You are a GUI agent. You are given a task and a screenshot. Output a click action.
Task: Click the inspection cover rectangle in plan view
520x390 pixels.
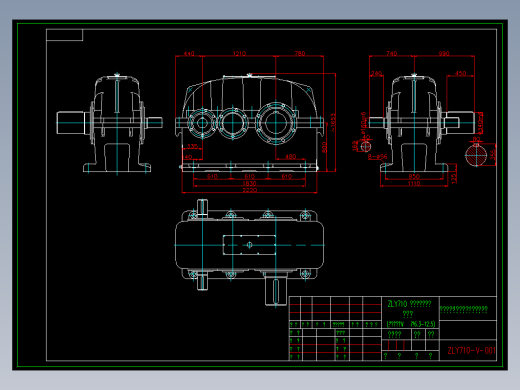249,245
